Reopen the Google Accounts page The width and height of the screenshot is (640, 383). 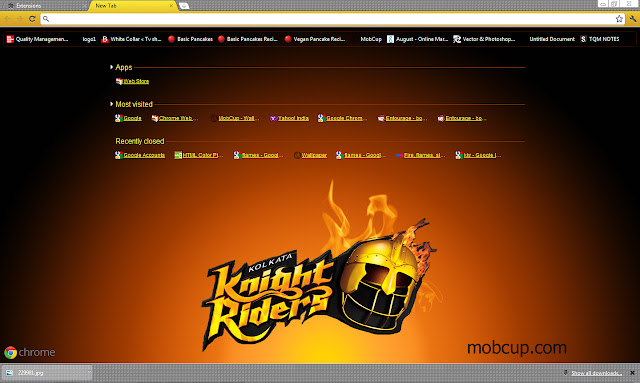click(140, 155)
